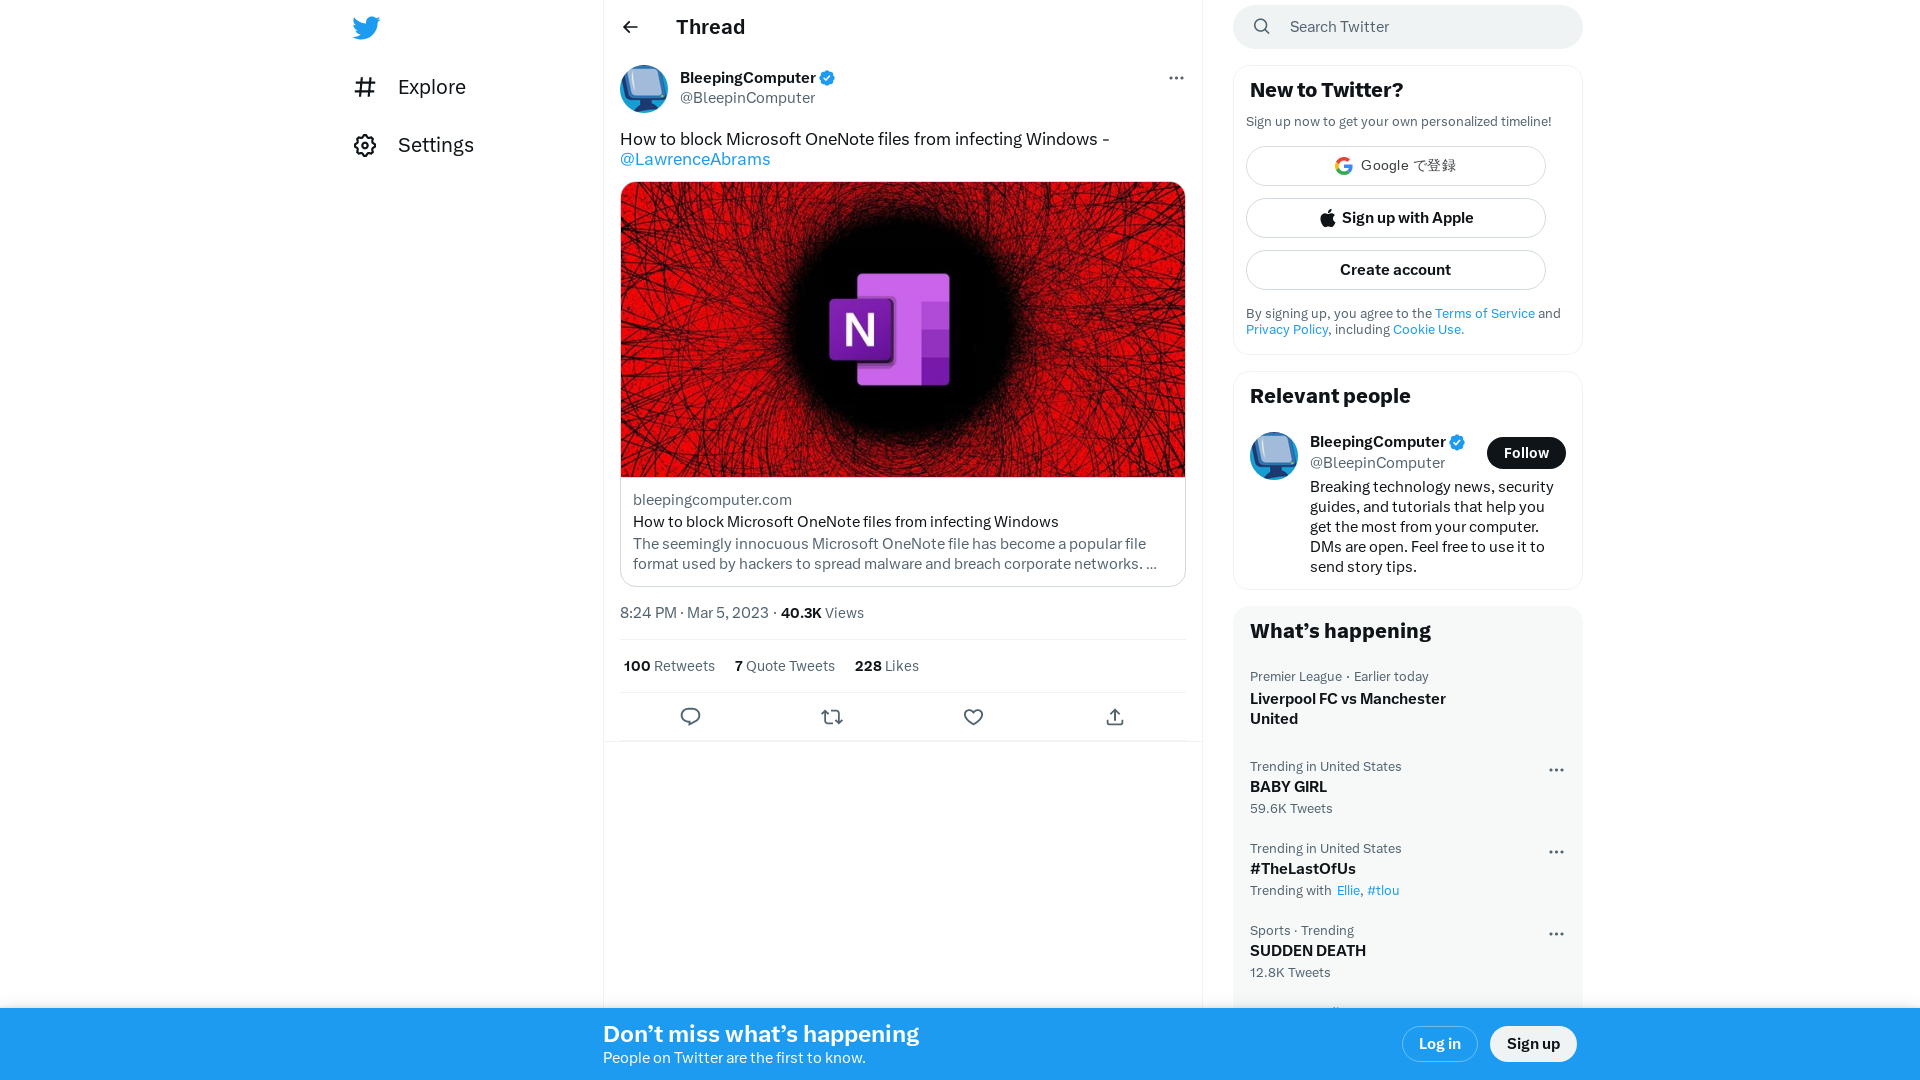Open the Privacy Policy link
Image resolution: width=1920 pixels, height=1080 pixels.
coord(1287,330)
